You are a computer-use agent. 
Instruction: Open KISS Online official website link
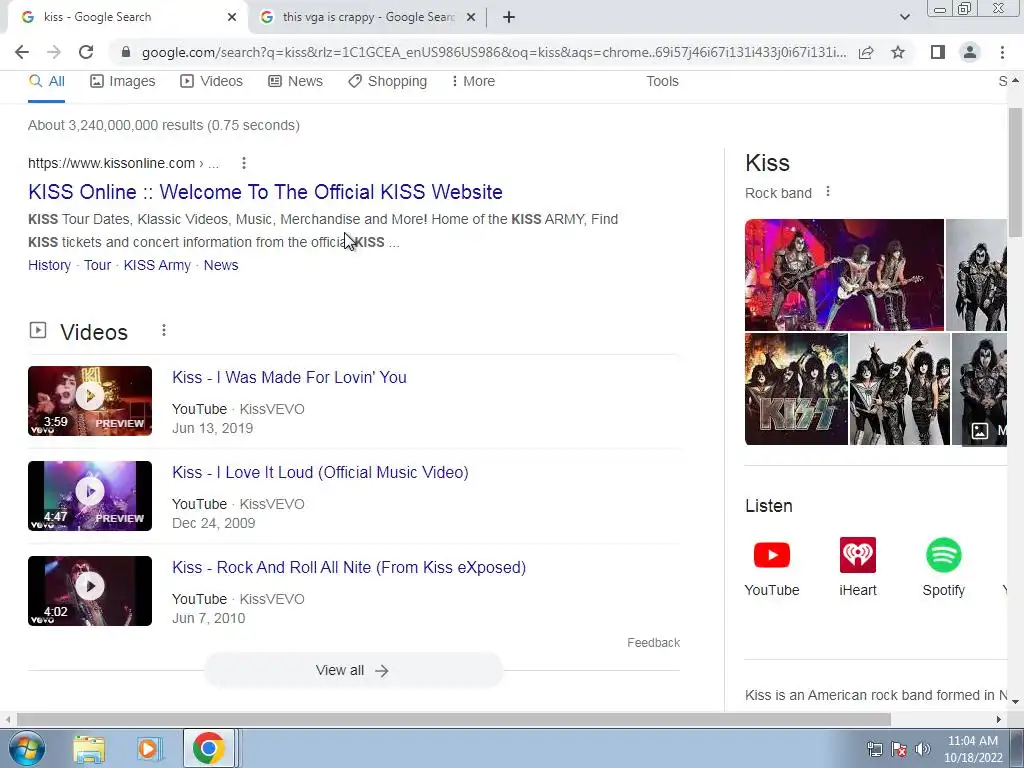pyautogui.click(x=265, y=192)
